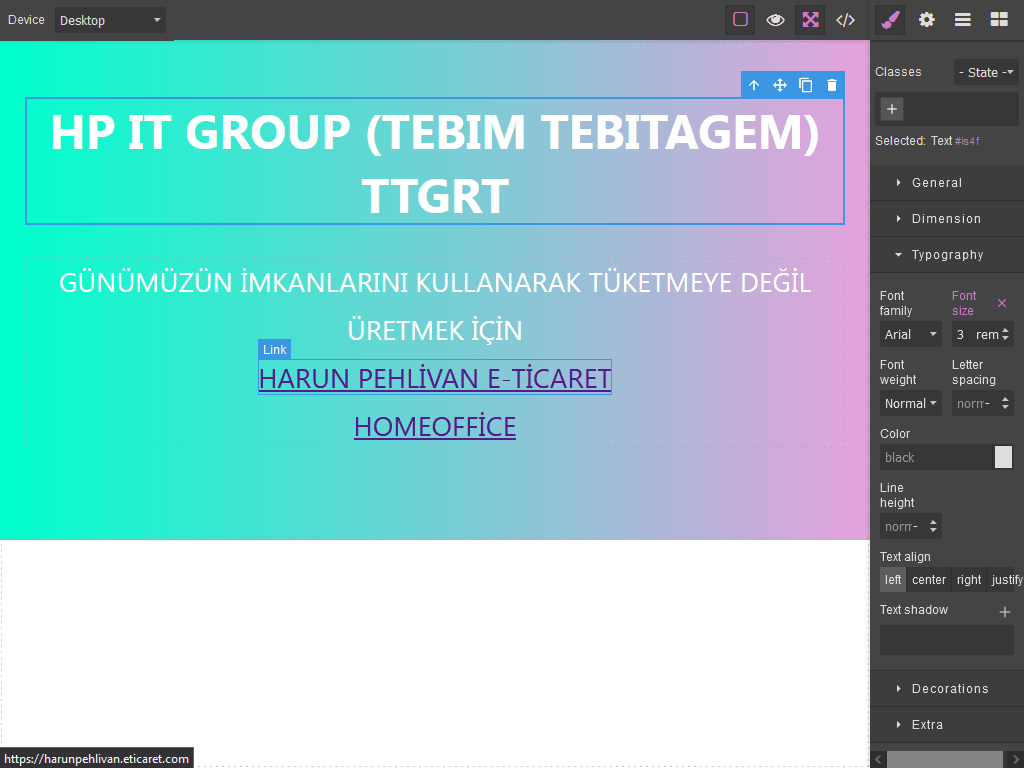Viewport: 1024px width, 768px height.
Task: Toggle fullscreen mode icon
Action: tap(810, 20)
